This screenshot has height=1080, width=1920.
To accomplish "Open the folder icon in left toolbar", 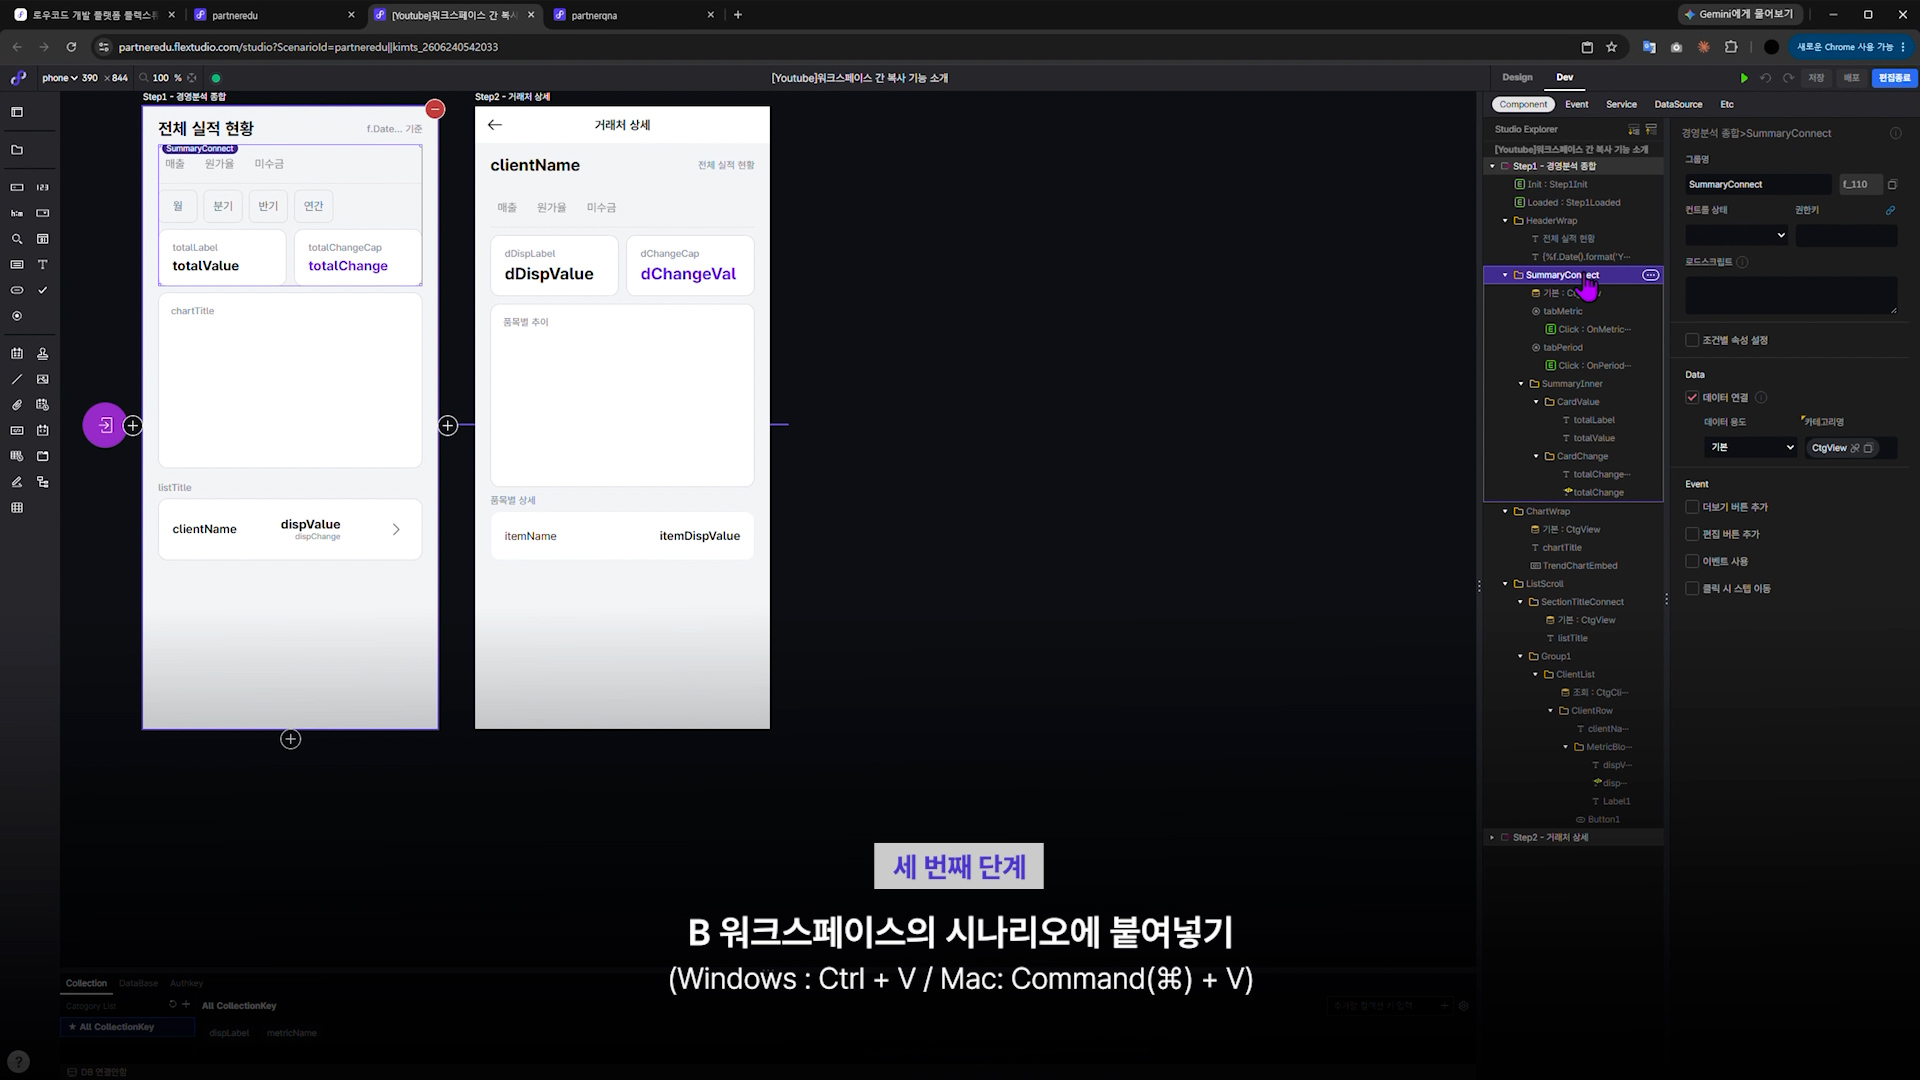I will pyautogui.click(x=17, y=150).
